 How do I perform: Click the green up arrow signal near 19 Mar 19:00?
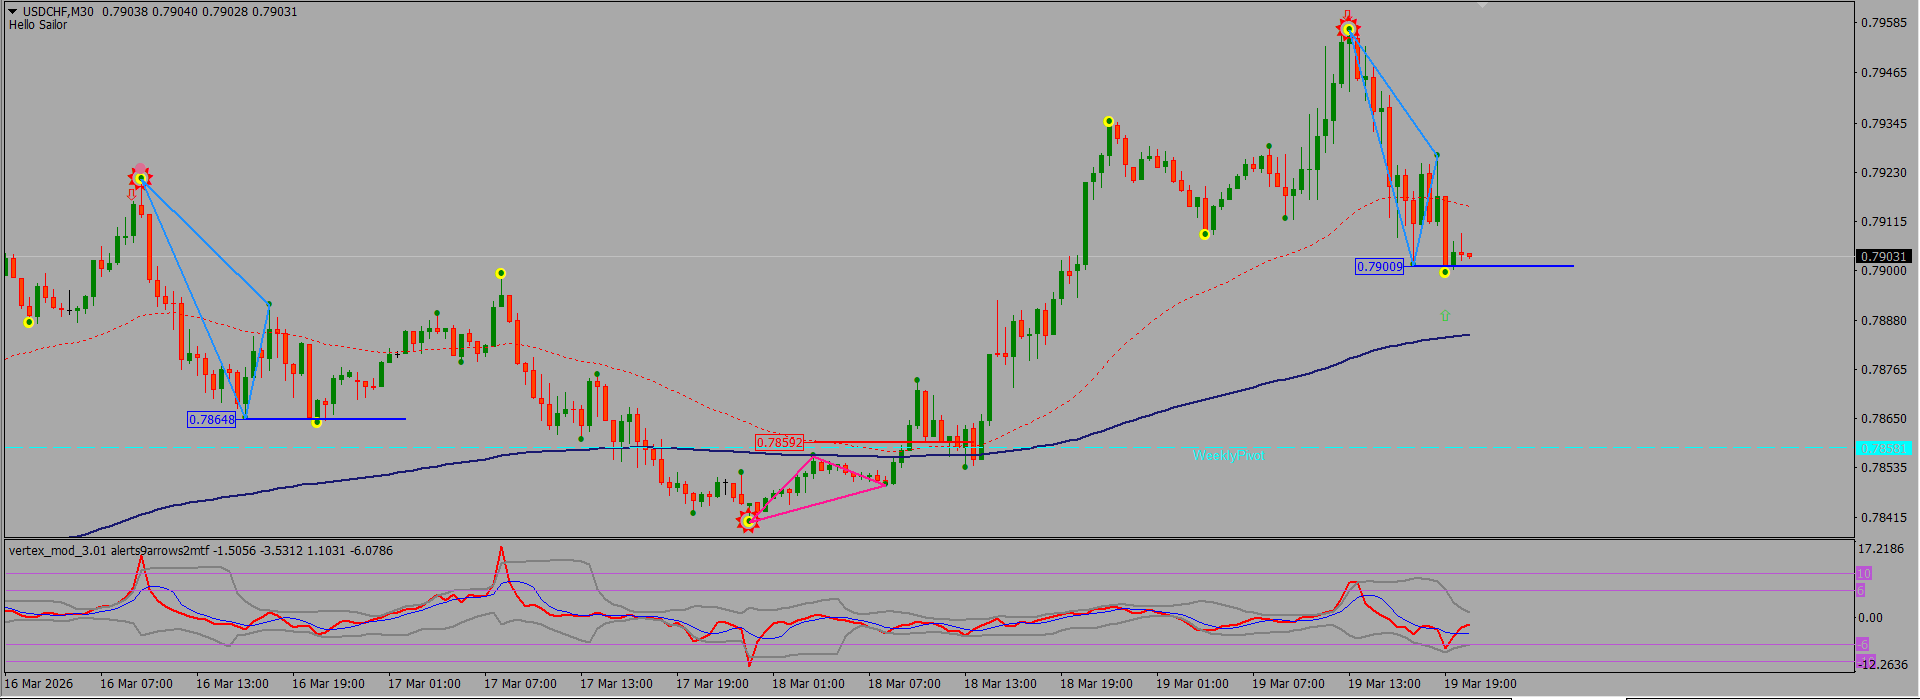pos(1445,316)
